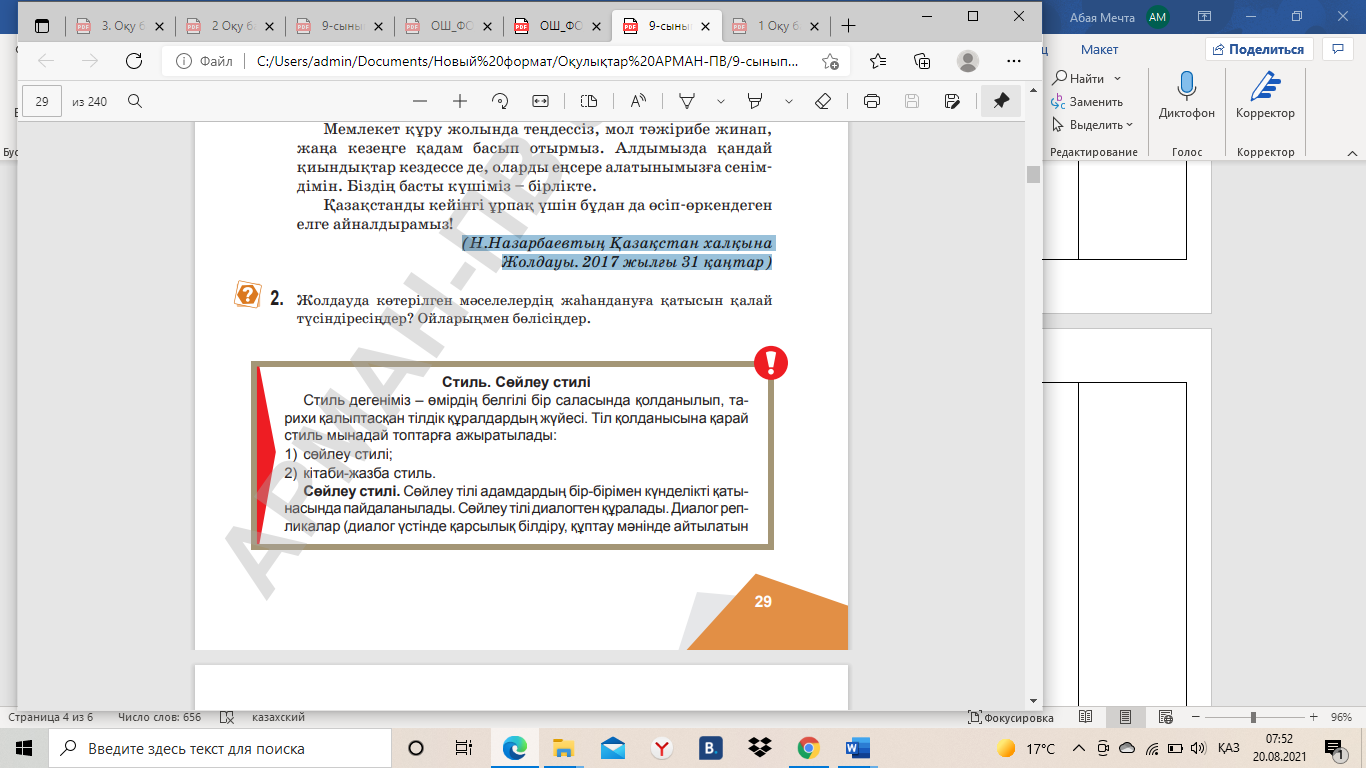Open Google Chrome from the taskbar
This screenshot has height=768, width=1366.
[809, 748]
